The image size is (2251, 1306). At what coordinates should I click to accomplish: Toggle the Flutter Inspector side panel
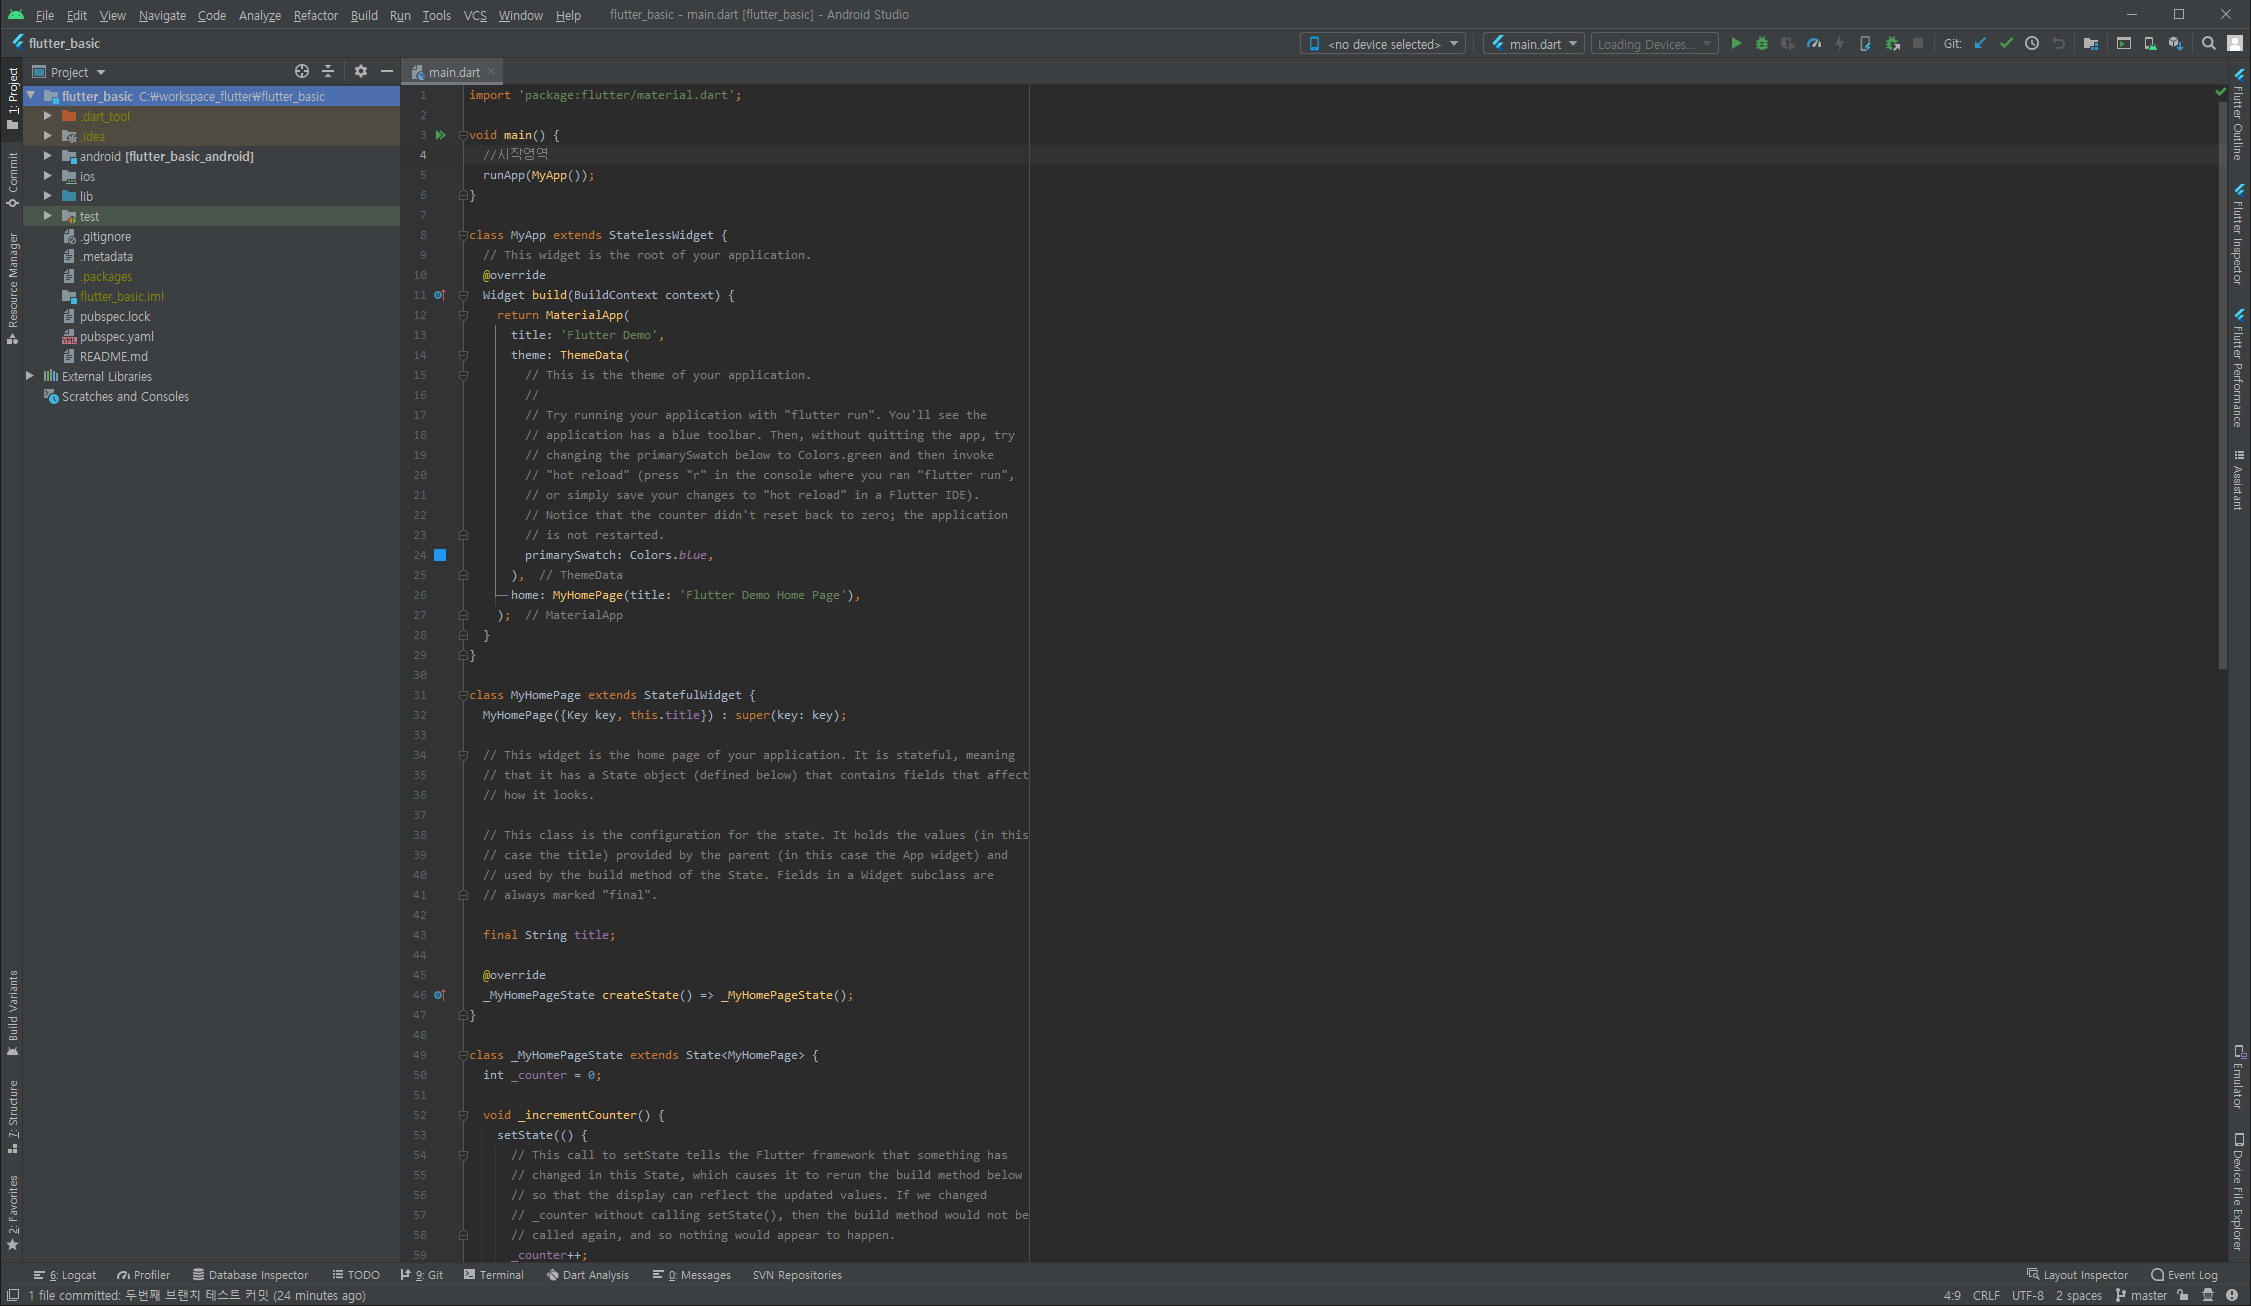tap(2239, 236)
